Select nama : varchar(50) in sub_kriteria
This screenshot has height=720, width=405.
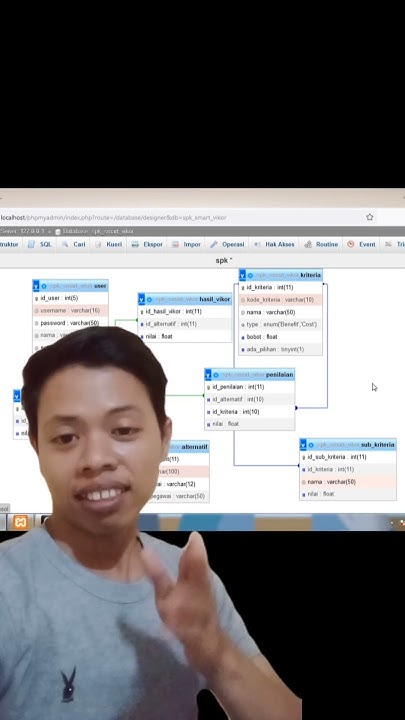[348, 482]
